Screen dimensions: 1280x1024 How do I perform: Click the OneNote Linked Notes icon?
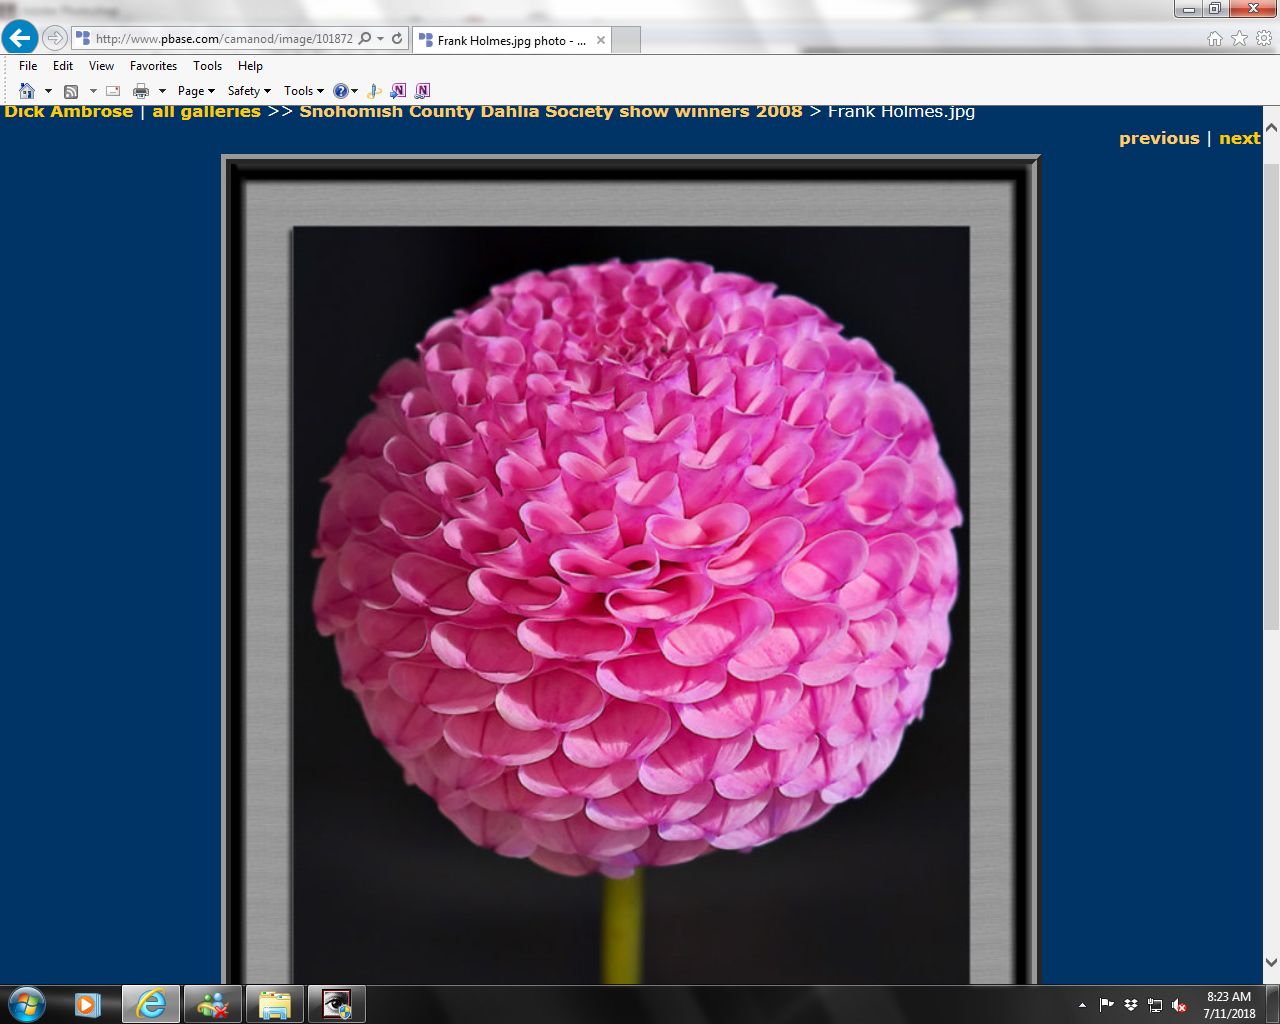[x=422, y=91]
